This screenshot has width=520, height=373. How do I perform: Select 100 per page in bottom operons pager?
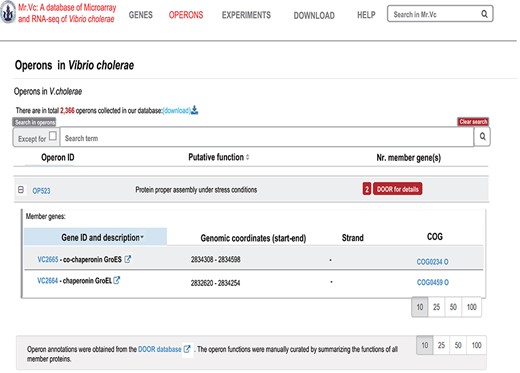476,345
